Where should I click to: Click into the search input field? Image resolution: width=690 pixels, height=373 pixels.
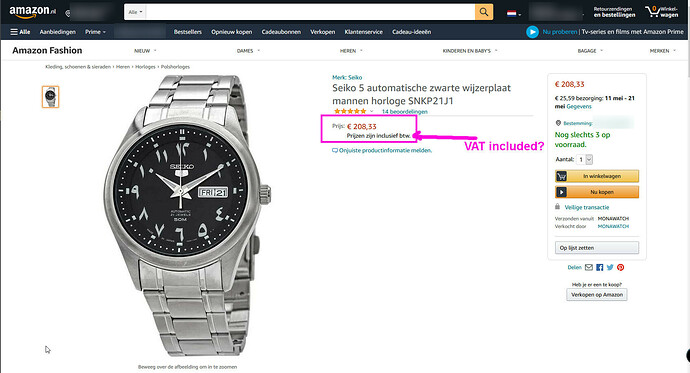tap(310, 12)
